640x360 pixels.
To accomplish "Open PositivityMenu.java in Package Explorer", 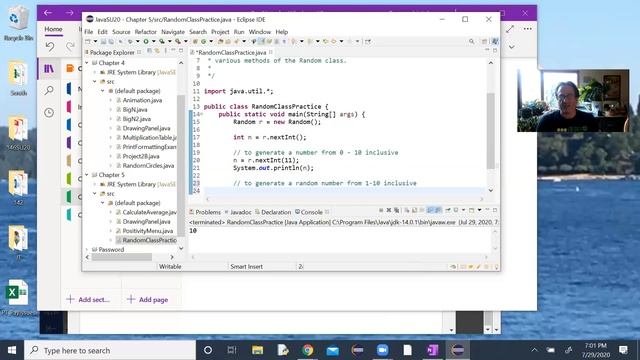I will coord(147,231).
